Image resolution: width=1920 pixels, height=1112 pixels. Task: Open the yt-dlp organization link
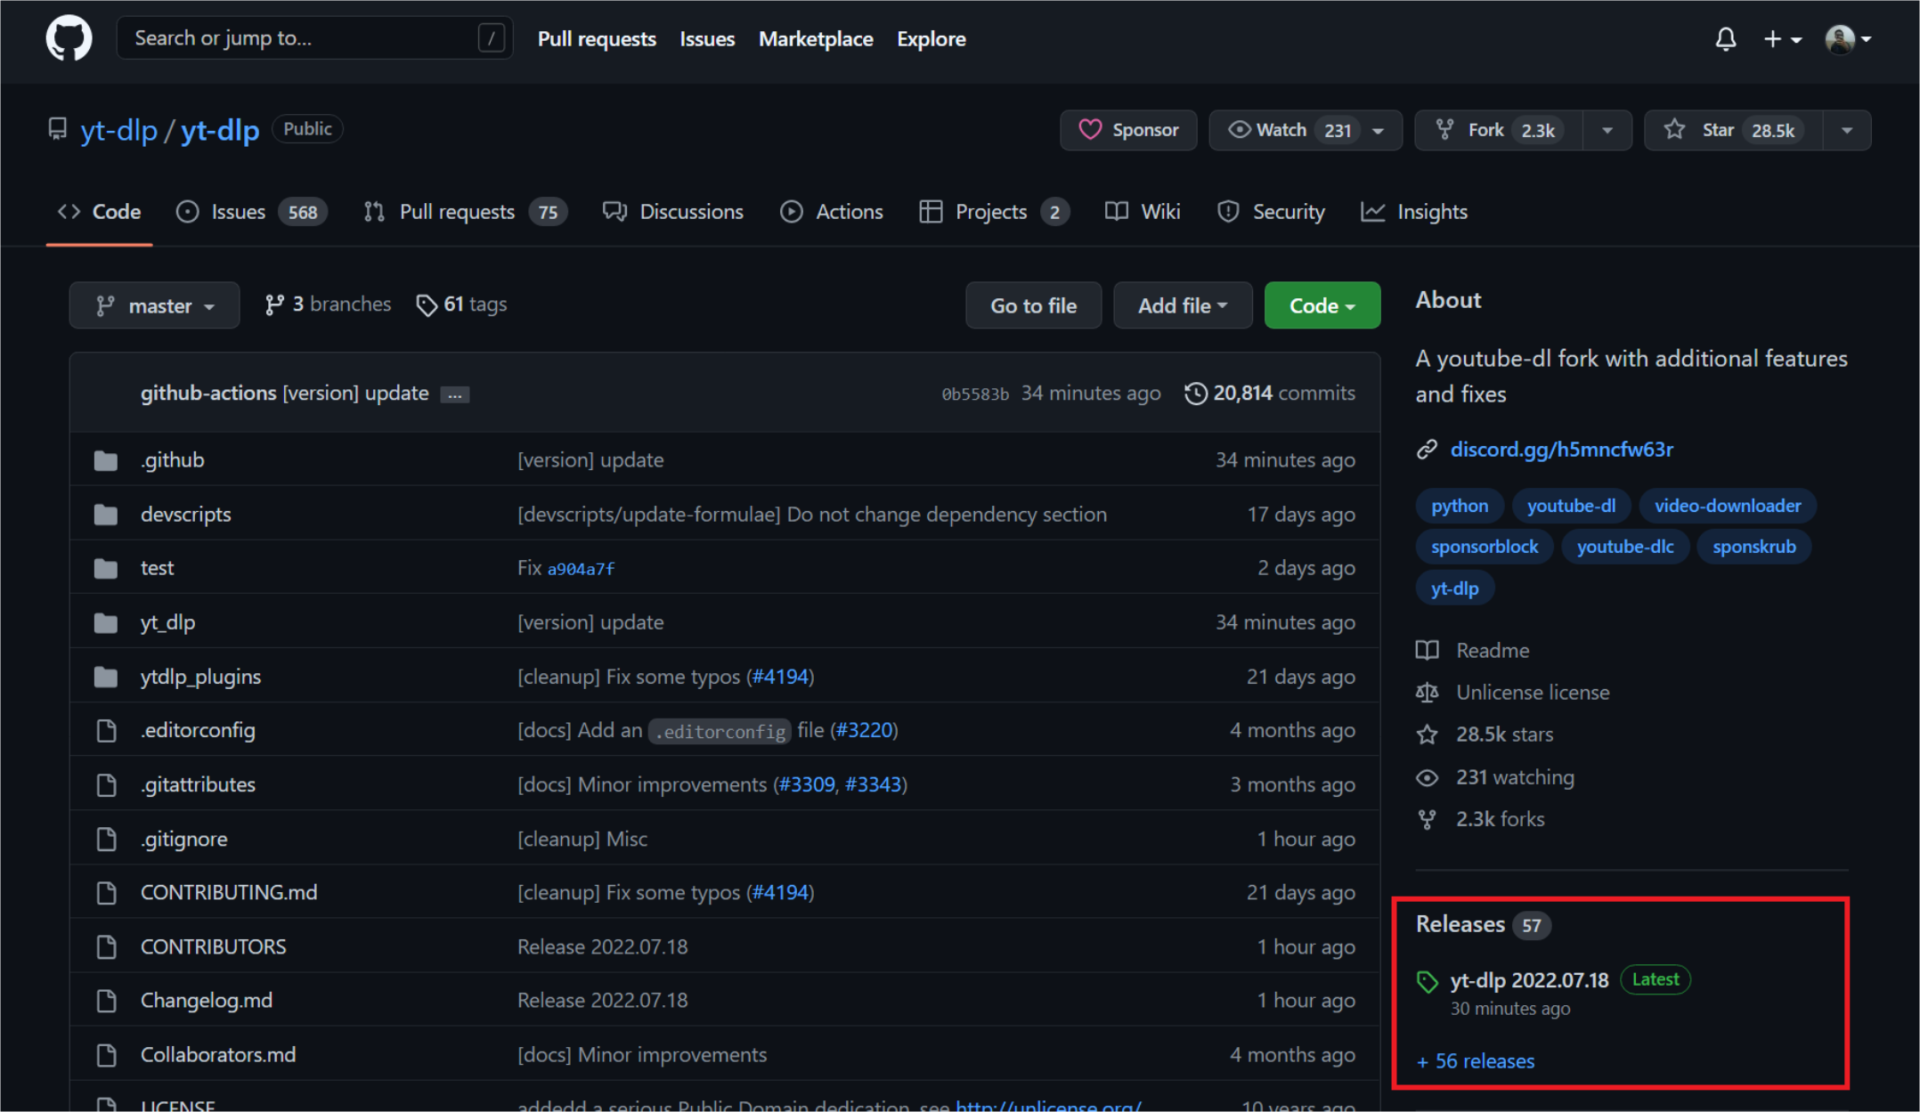(x=119, y=130)
